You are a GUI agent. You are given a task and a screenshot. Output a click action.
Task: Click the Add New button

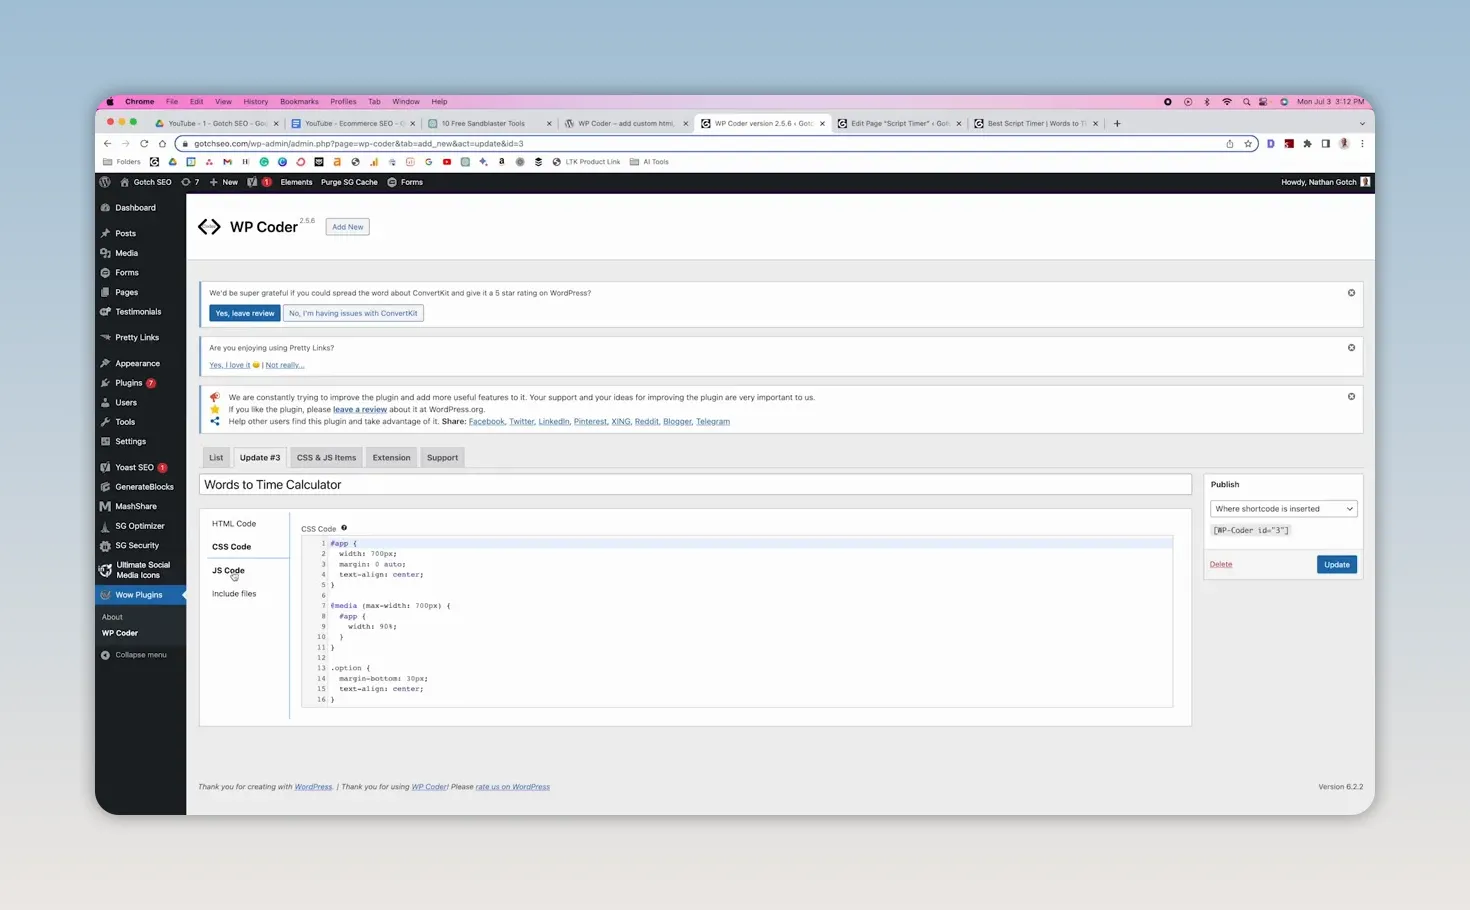point(348,227)
